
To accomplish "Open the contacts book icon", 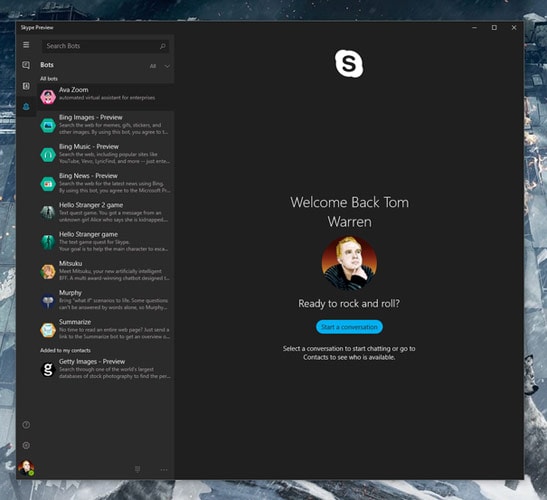I will click(x=26, y=86).
